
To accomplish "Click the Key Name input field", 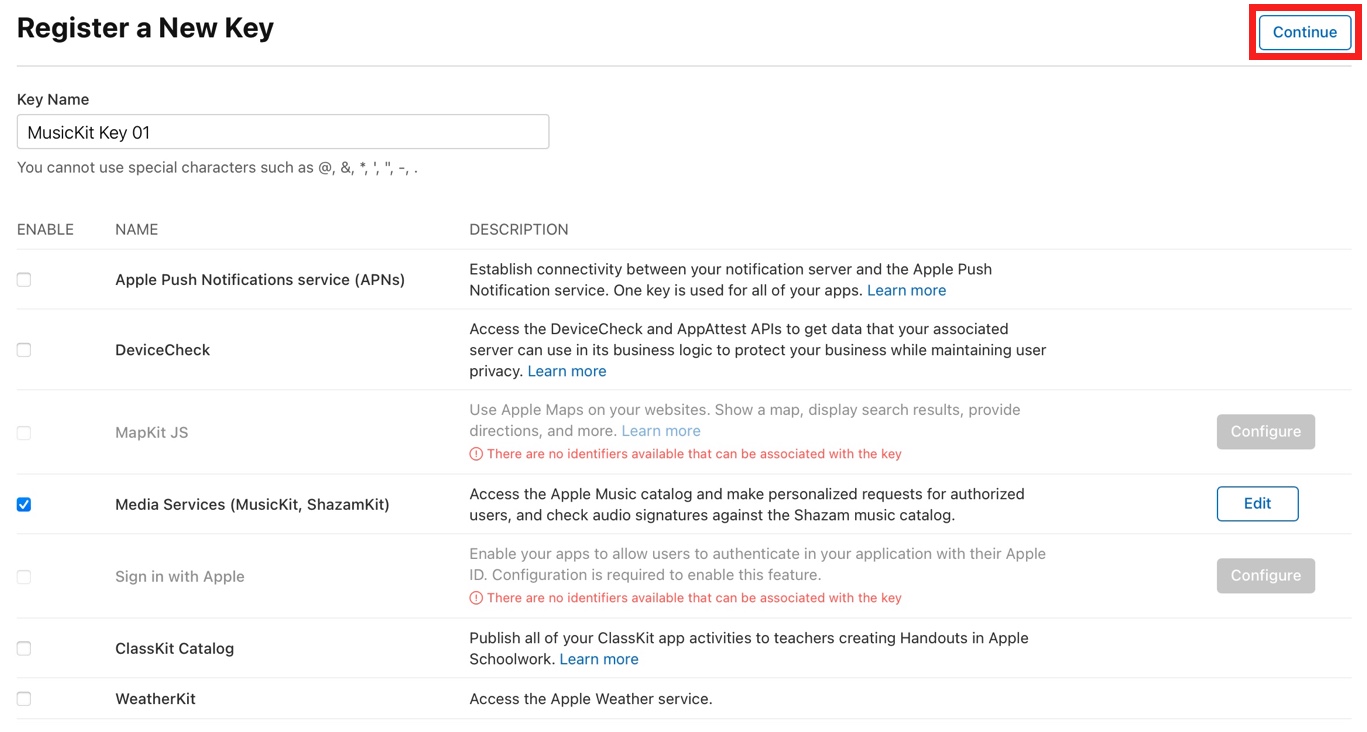I will [x=283, y=132].
